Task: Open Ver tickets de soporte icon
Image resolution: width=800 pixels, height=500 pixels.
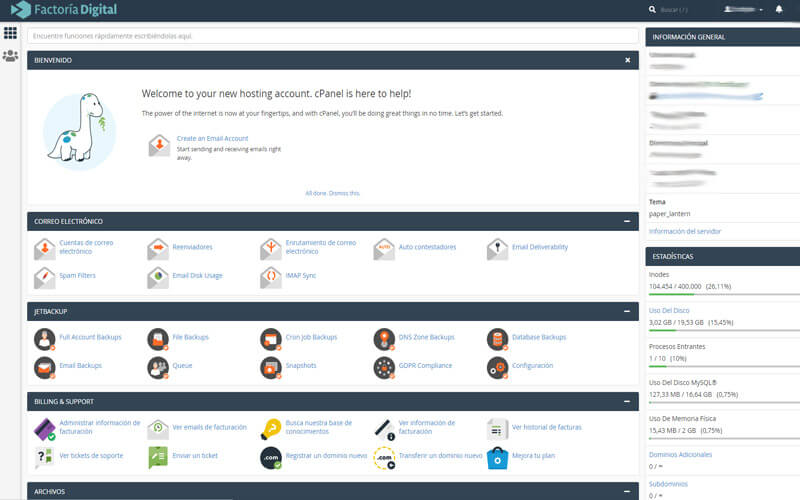Action: (45, 458)
